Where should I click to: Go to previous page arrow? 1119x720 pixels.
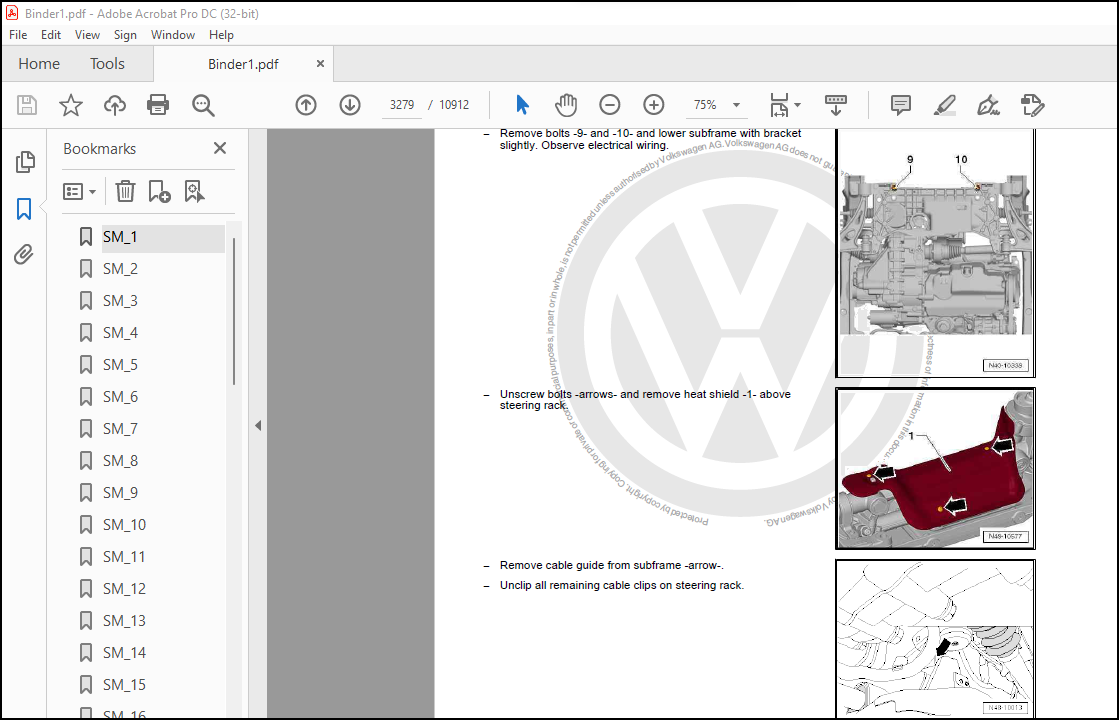(x=305, y=105)
